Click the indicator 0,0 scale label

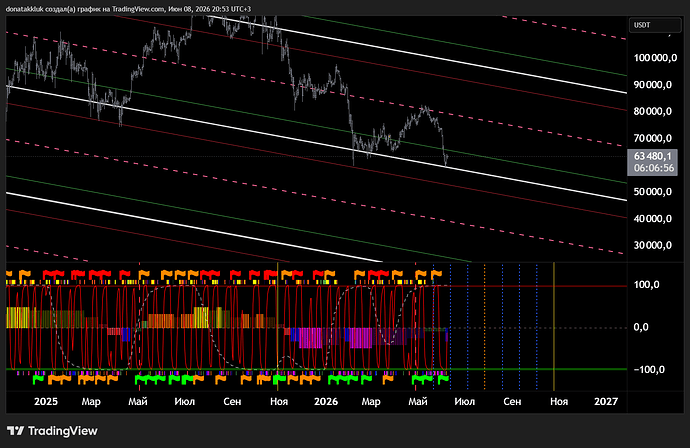(x=641, y=327)
